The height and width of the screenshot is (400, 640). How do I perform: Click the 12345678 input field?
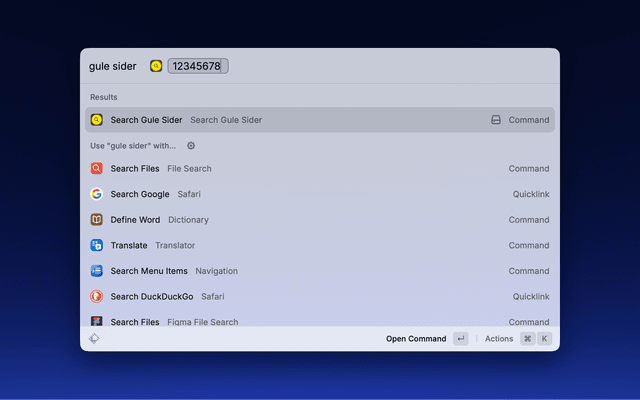point(197,66)
